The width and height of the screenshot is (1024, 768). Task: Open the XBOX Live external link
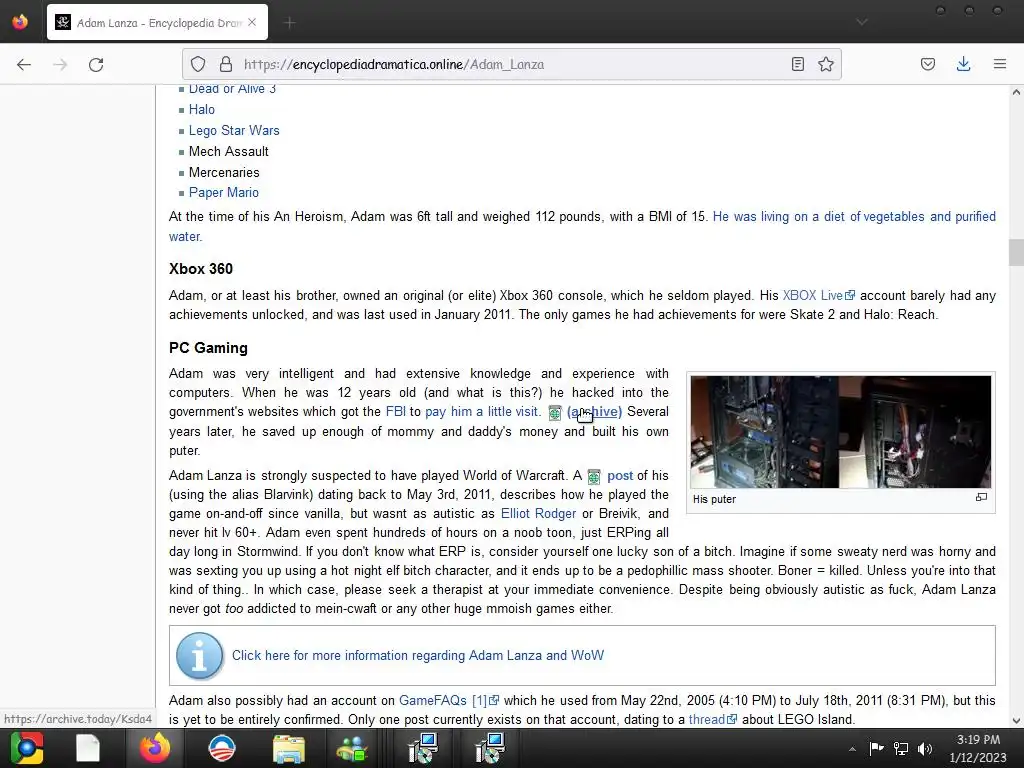point(819,296)
